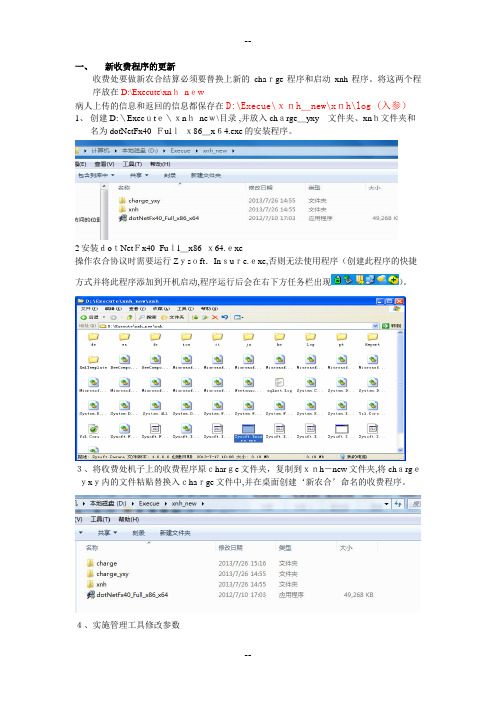Open 文件(F) menu in XP Explorer window
The width and height of the screenshot is (496, 702).
[89, 309]
